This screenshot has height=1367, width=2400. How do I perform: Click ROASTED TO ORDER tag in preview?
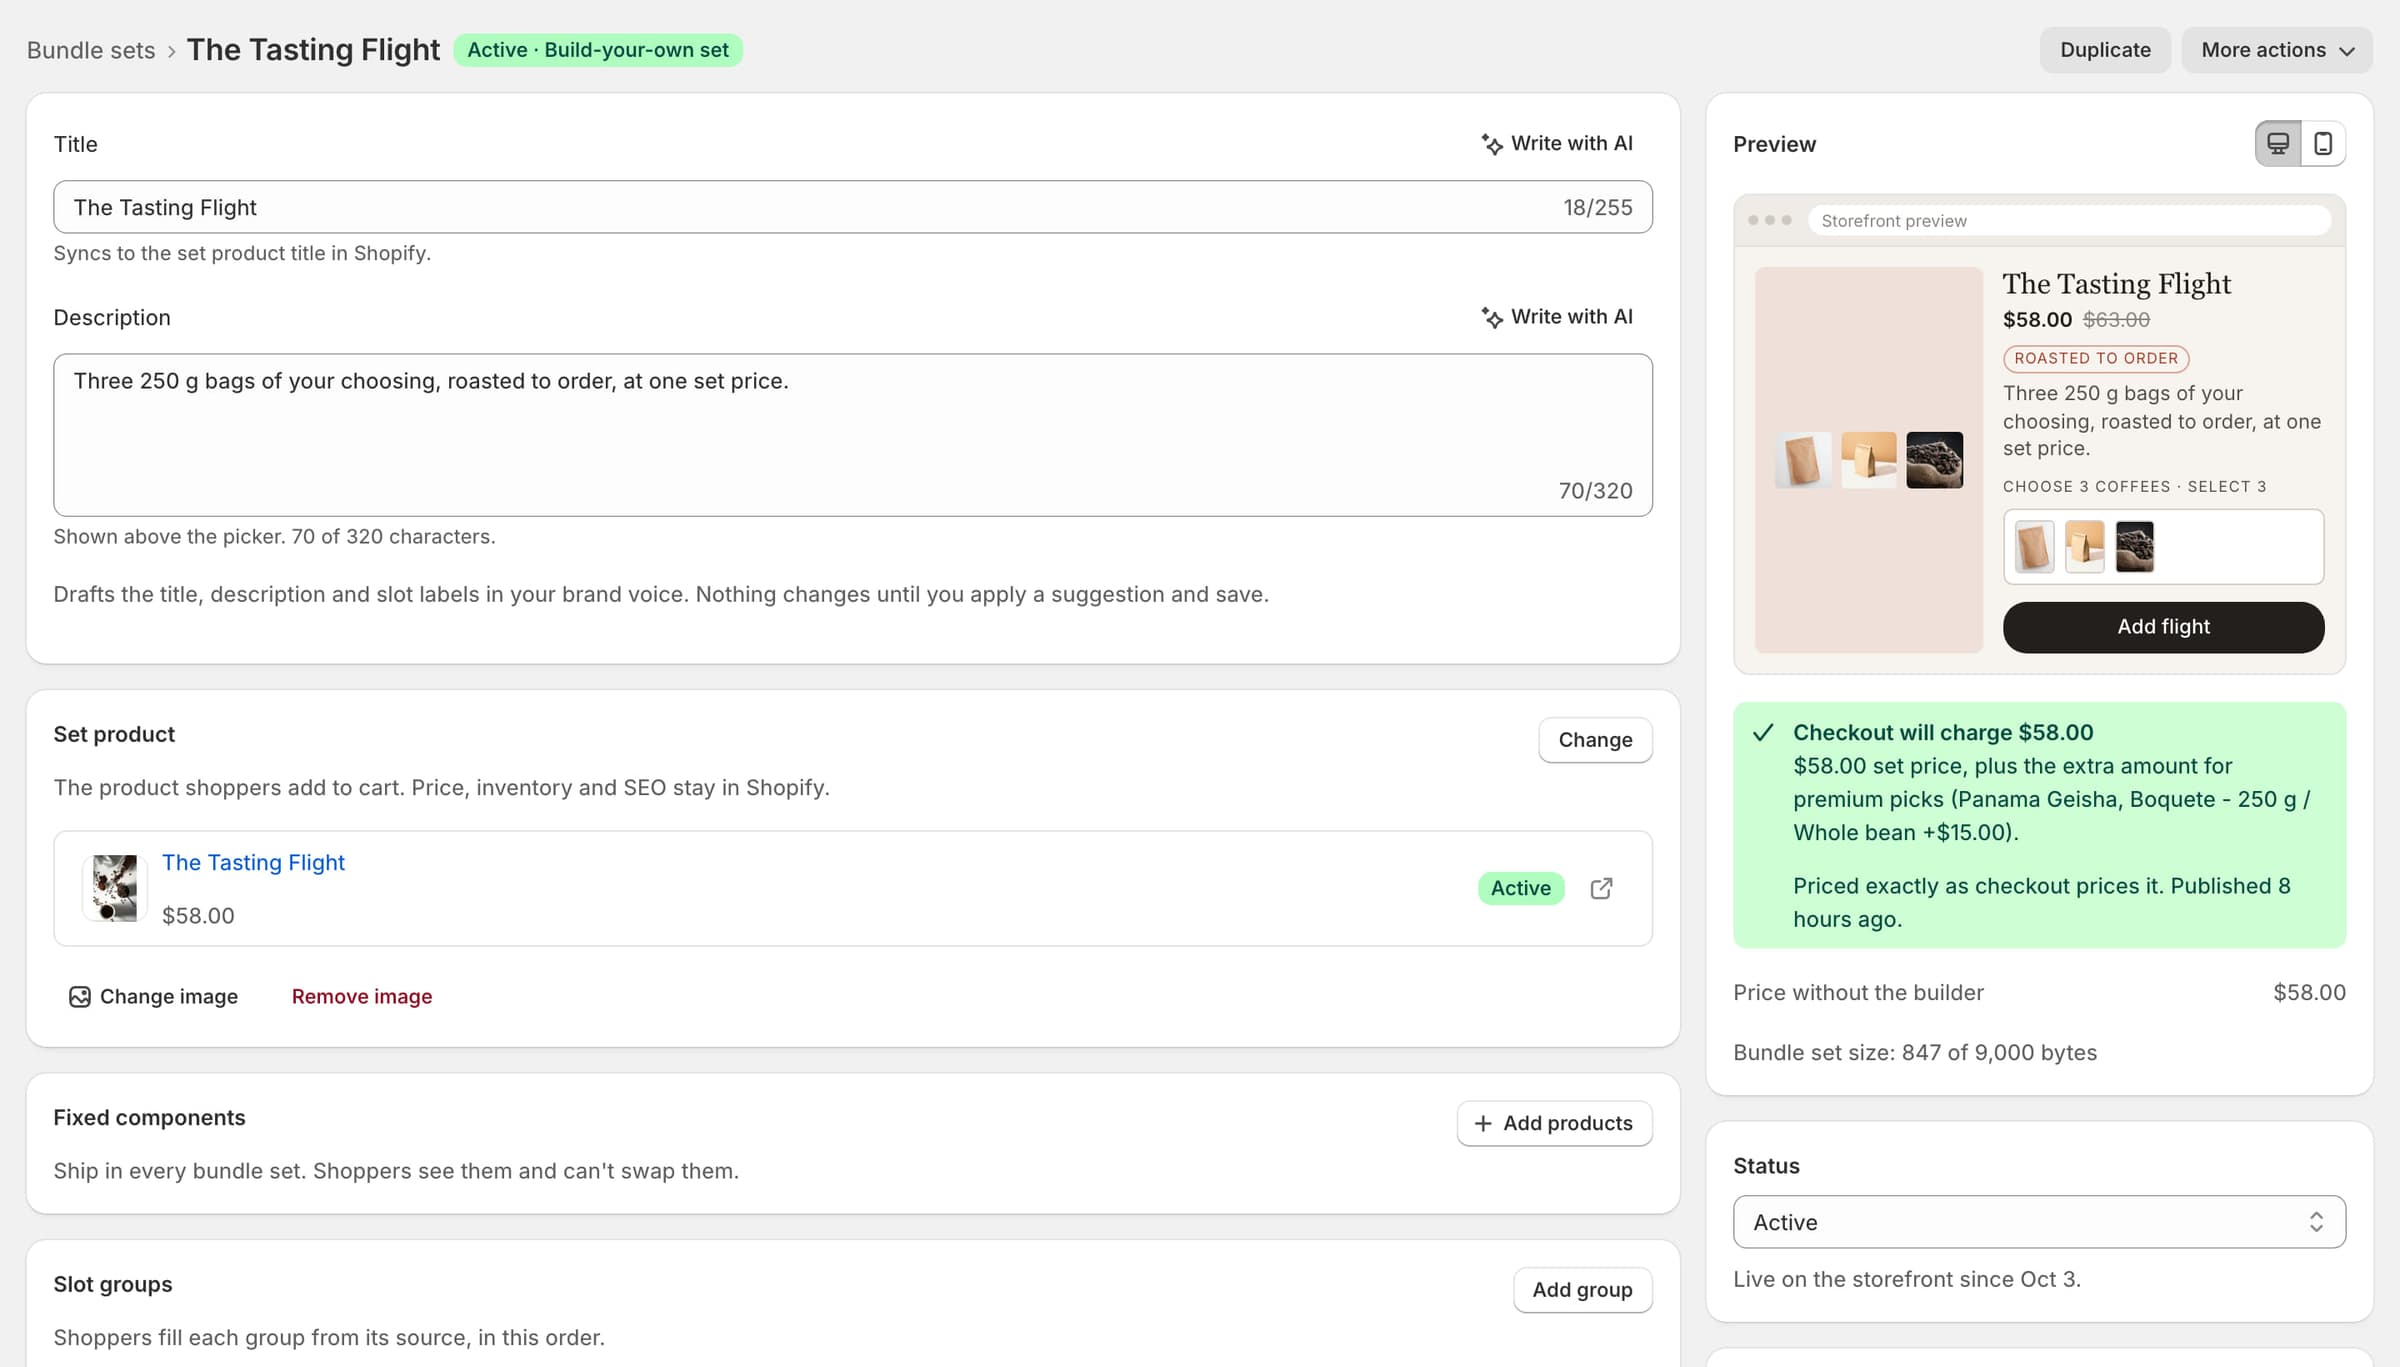[x=2096, y=358]
